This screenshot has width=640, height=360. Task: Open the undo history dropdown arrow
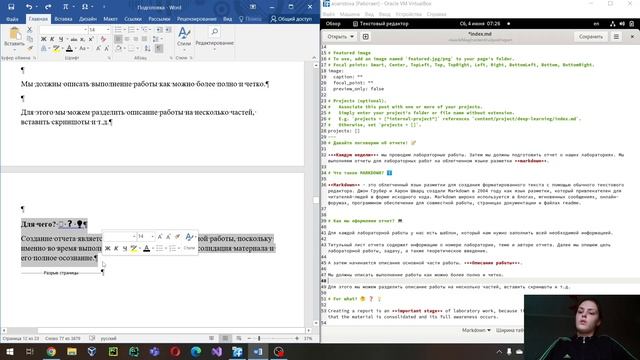36,7
